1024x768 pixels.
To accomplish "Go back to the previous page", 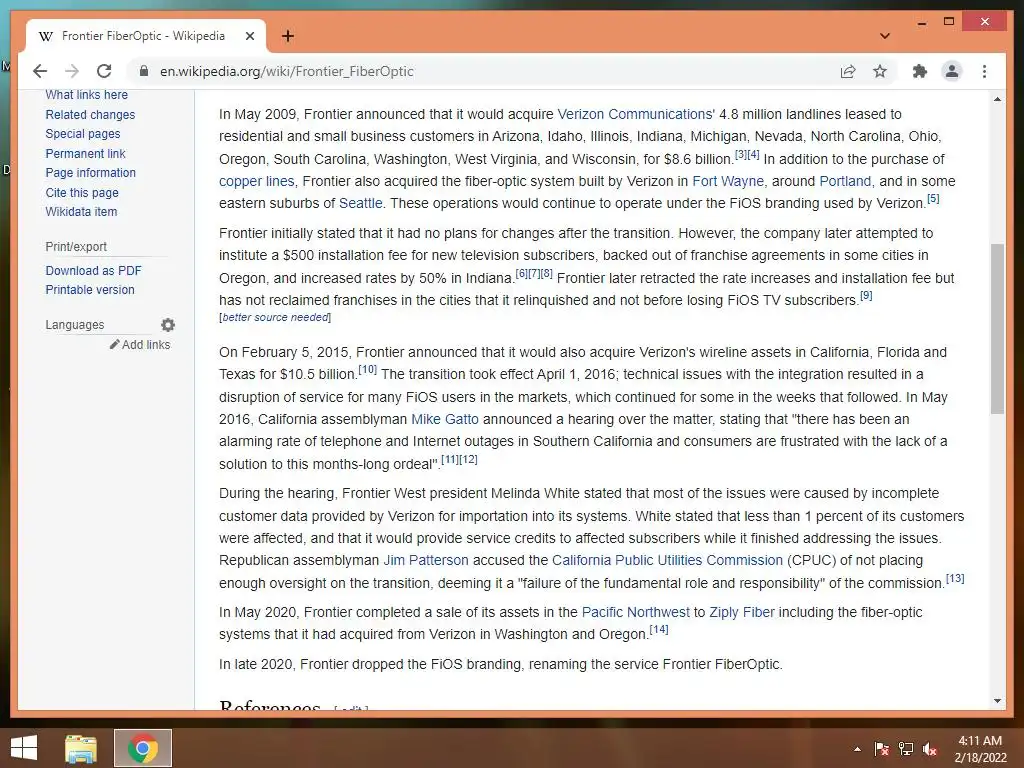I will [40, 71].
